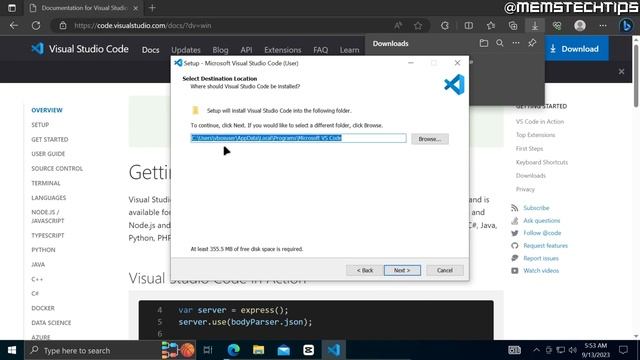
Task: Open the browser profile avatar
Action: [580, 25]
